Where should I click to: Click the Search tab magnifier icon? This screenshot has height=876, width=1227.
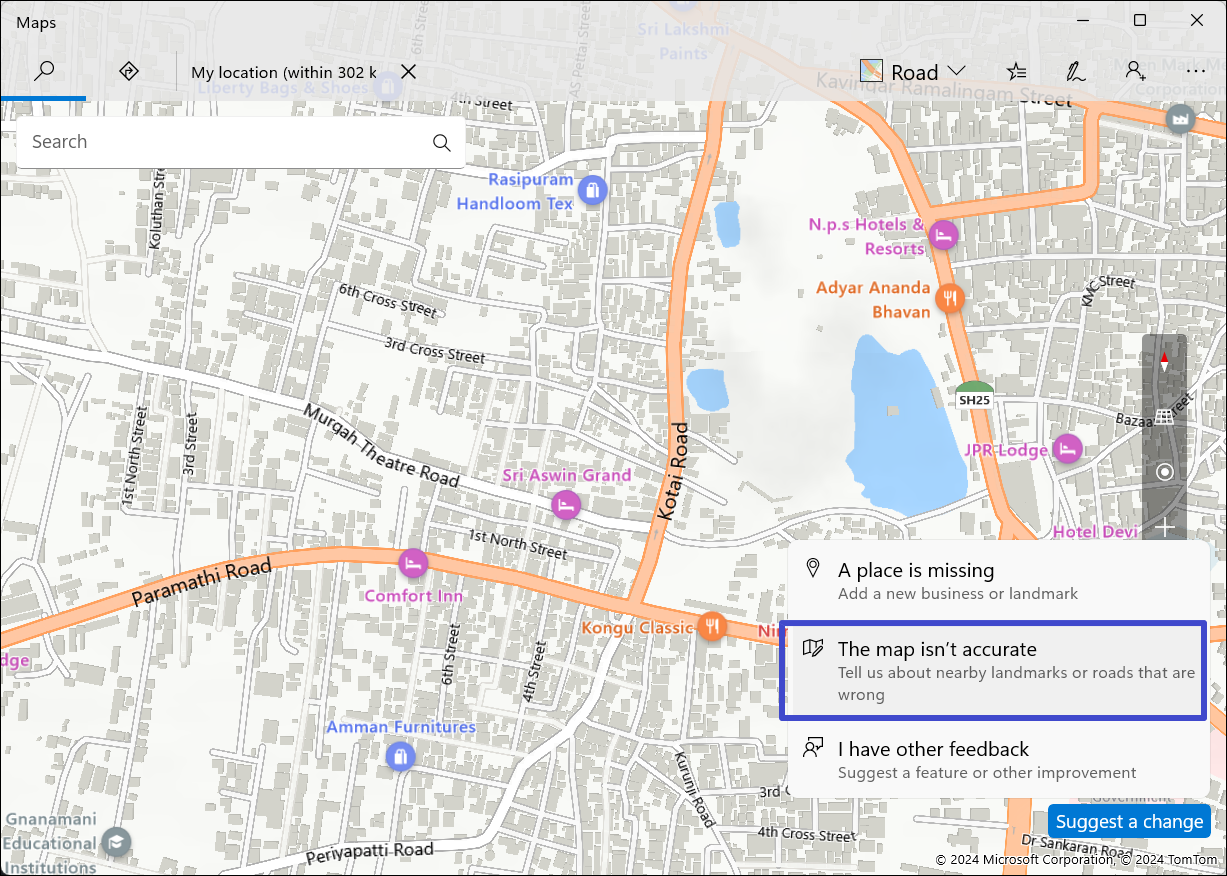click(43, 71)
